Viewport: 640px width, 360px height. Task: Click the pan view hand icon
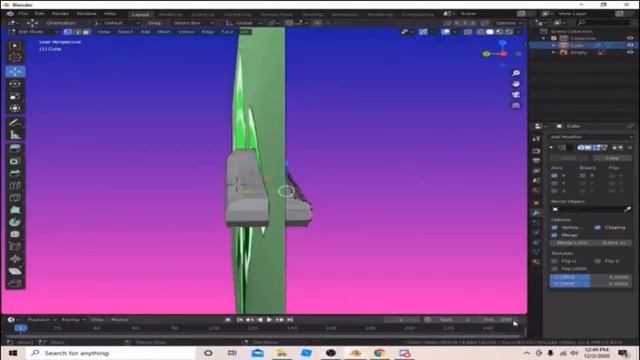tap(516, 84)
